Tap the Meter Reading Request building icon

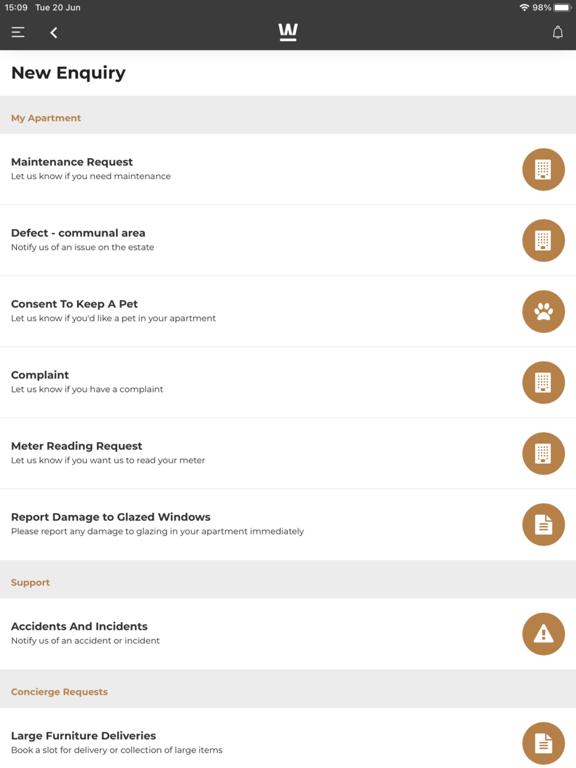pos(543,454)
